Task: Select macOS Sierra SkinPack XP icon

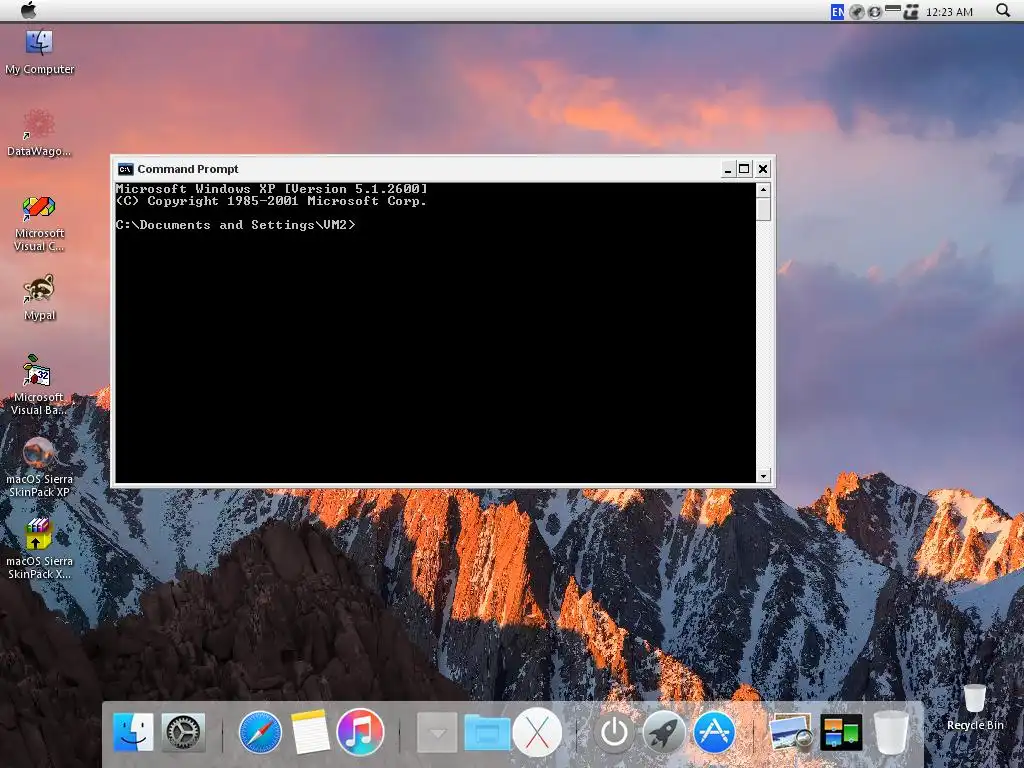Action: pos(39,468)
